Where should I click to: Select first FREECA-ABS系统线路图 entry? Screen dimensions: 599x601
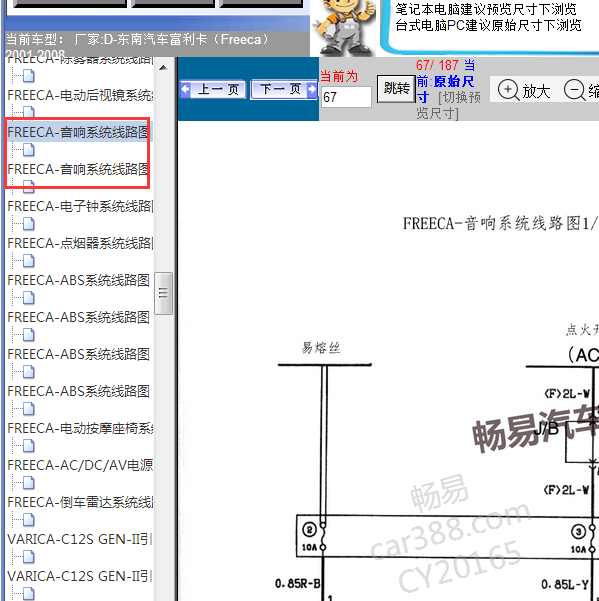(x=78, y=280)
